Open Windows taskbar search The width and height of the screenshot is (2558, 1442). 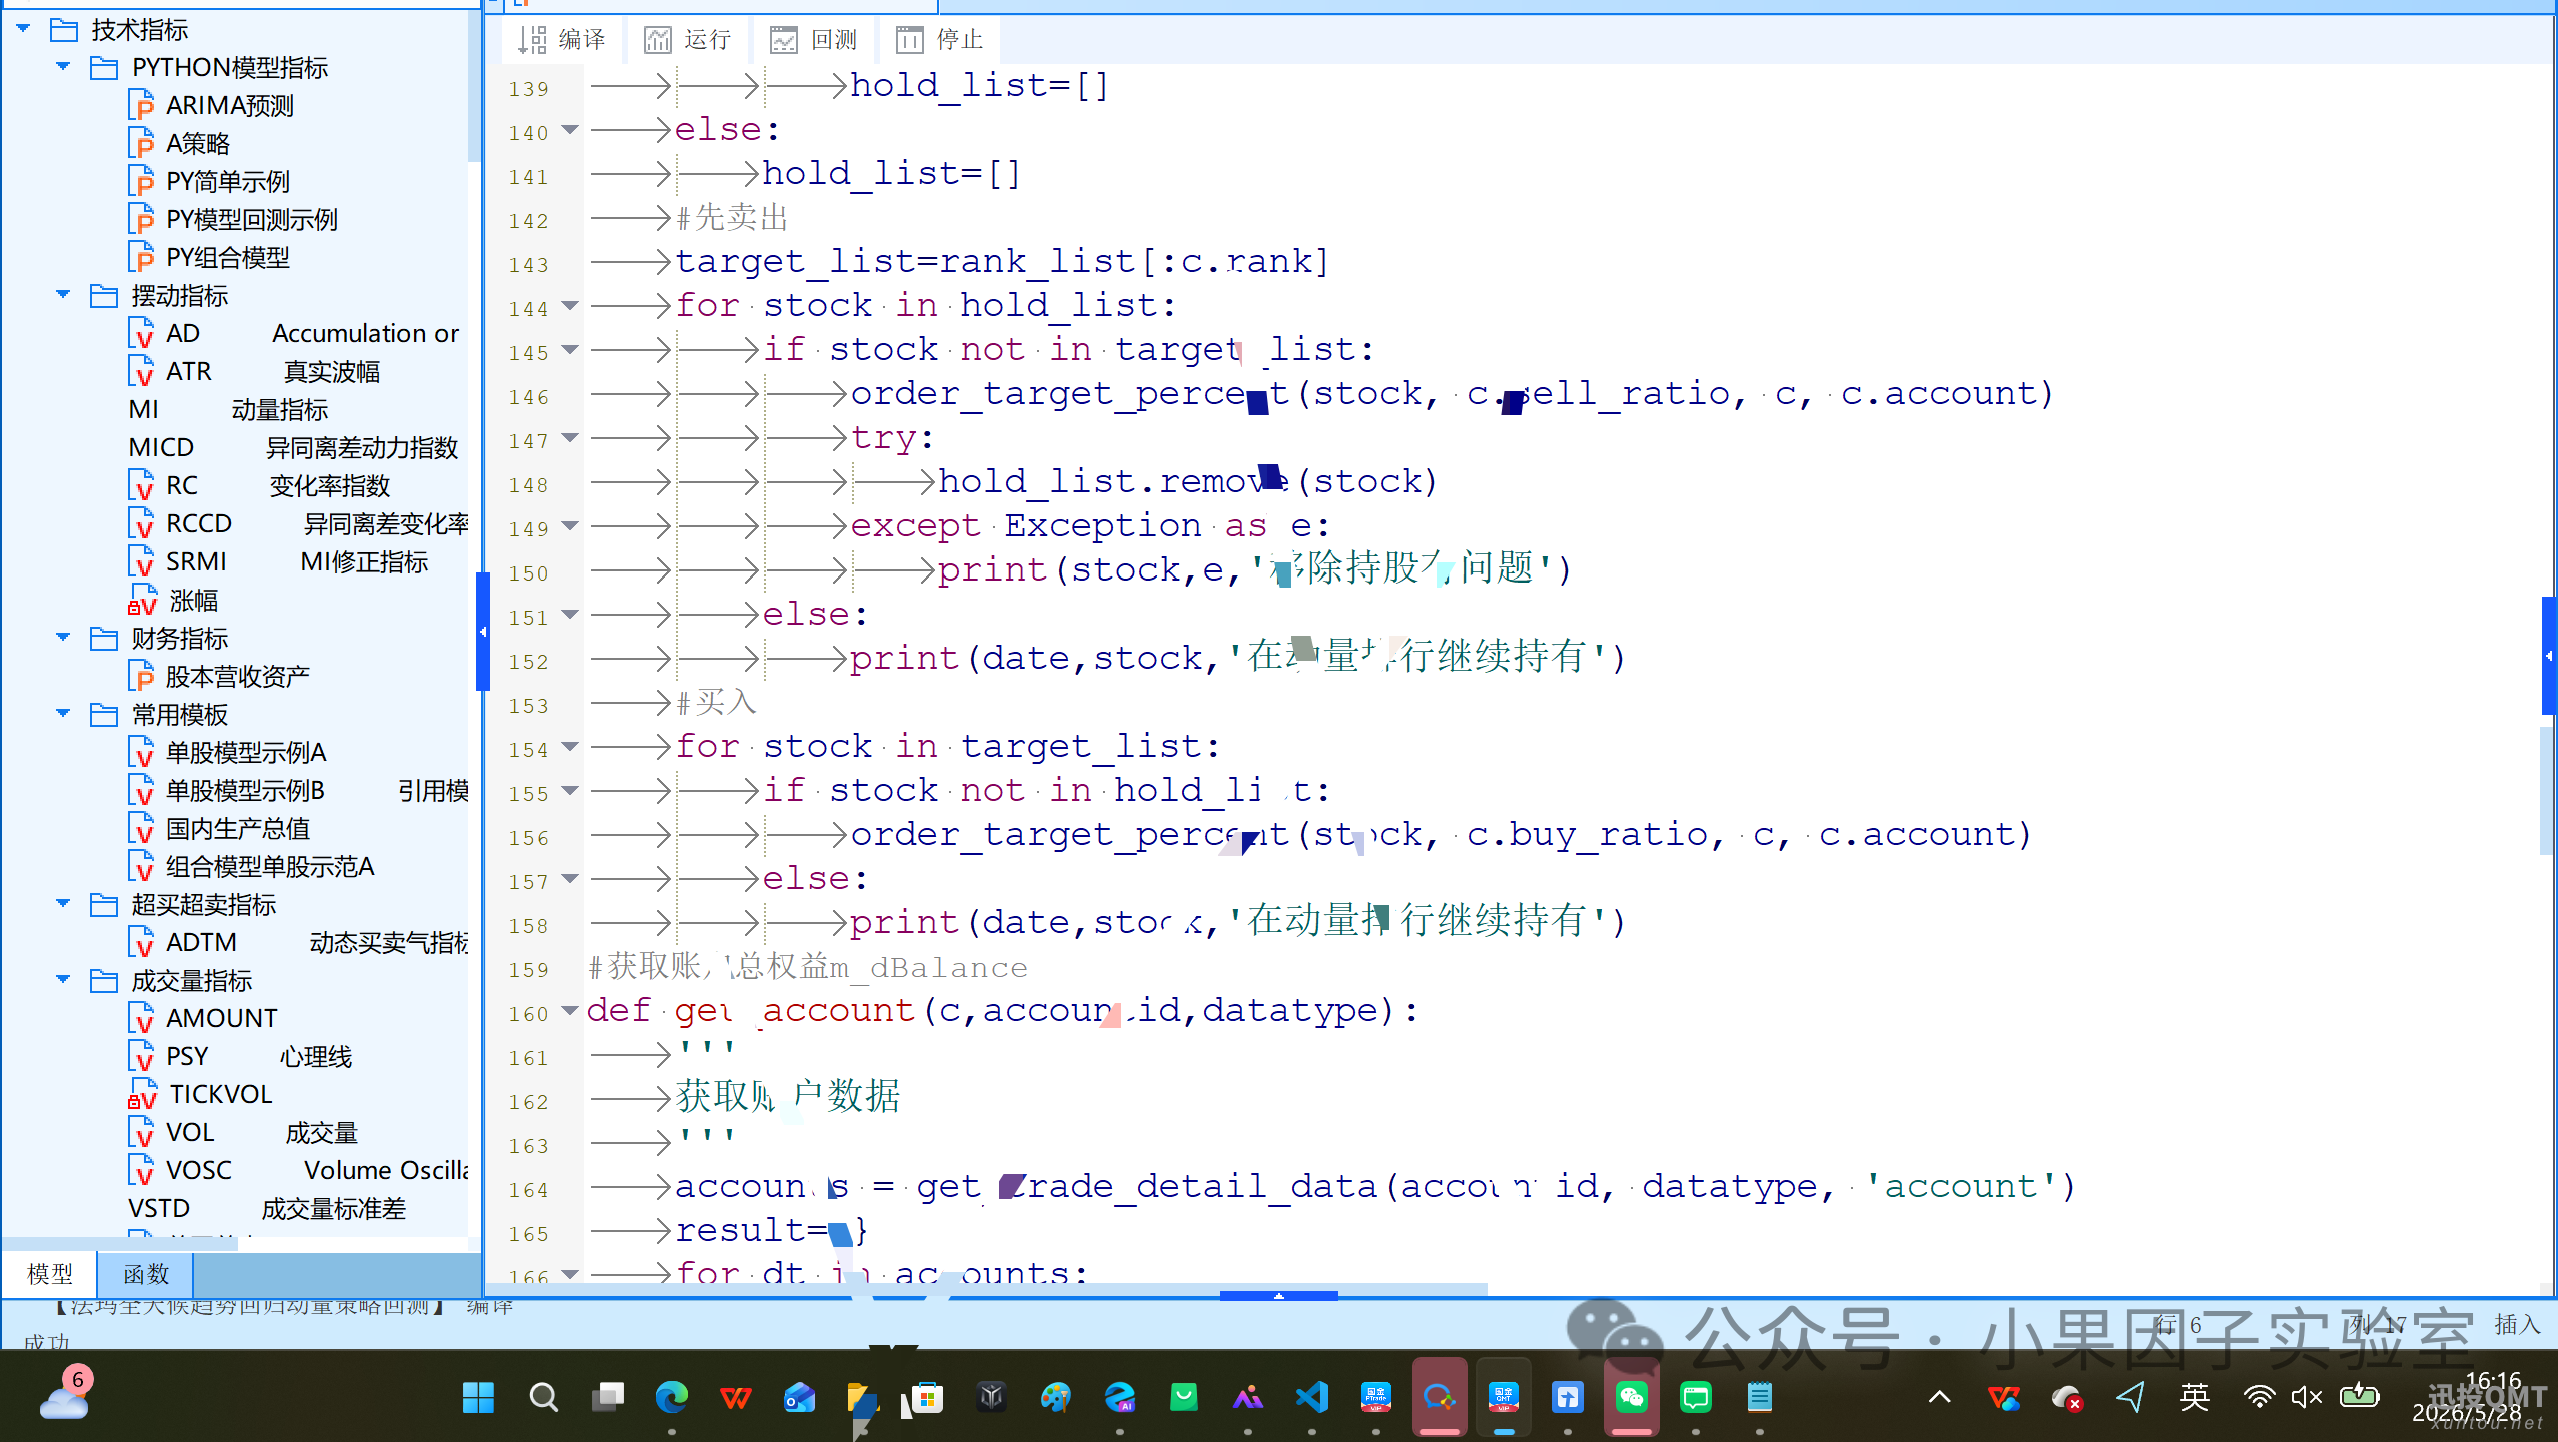click(543, 1397)
